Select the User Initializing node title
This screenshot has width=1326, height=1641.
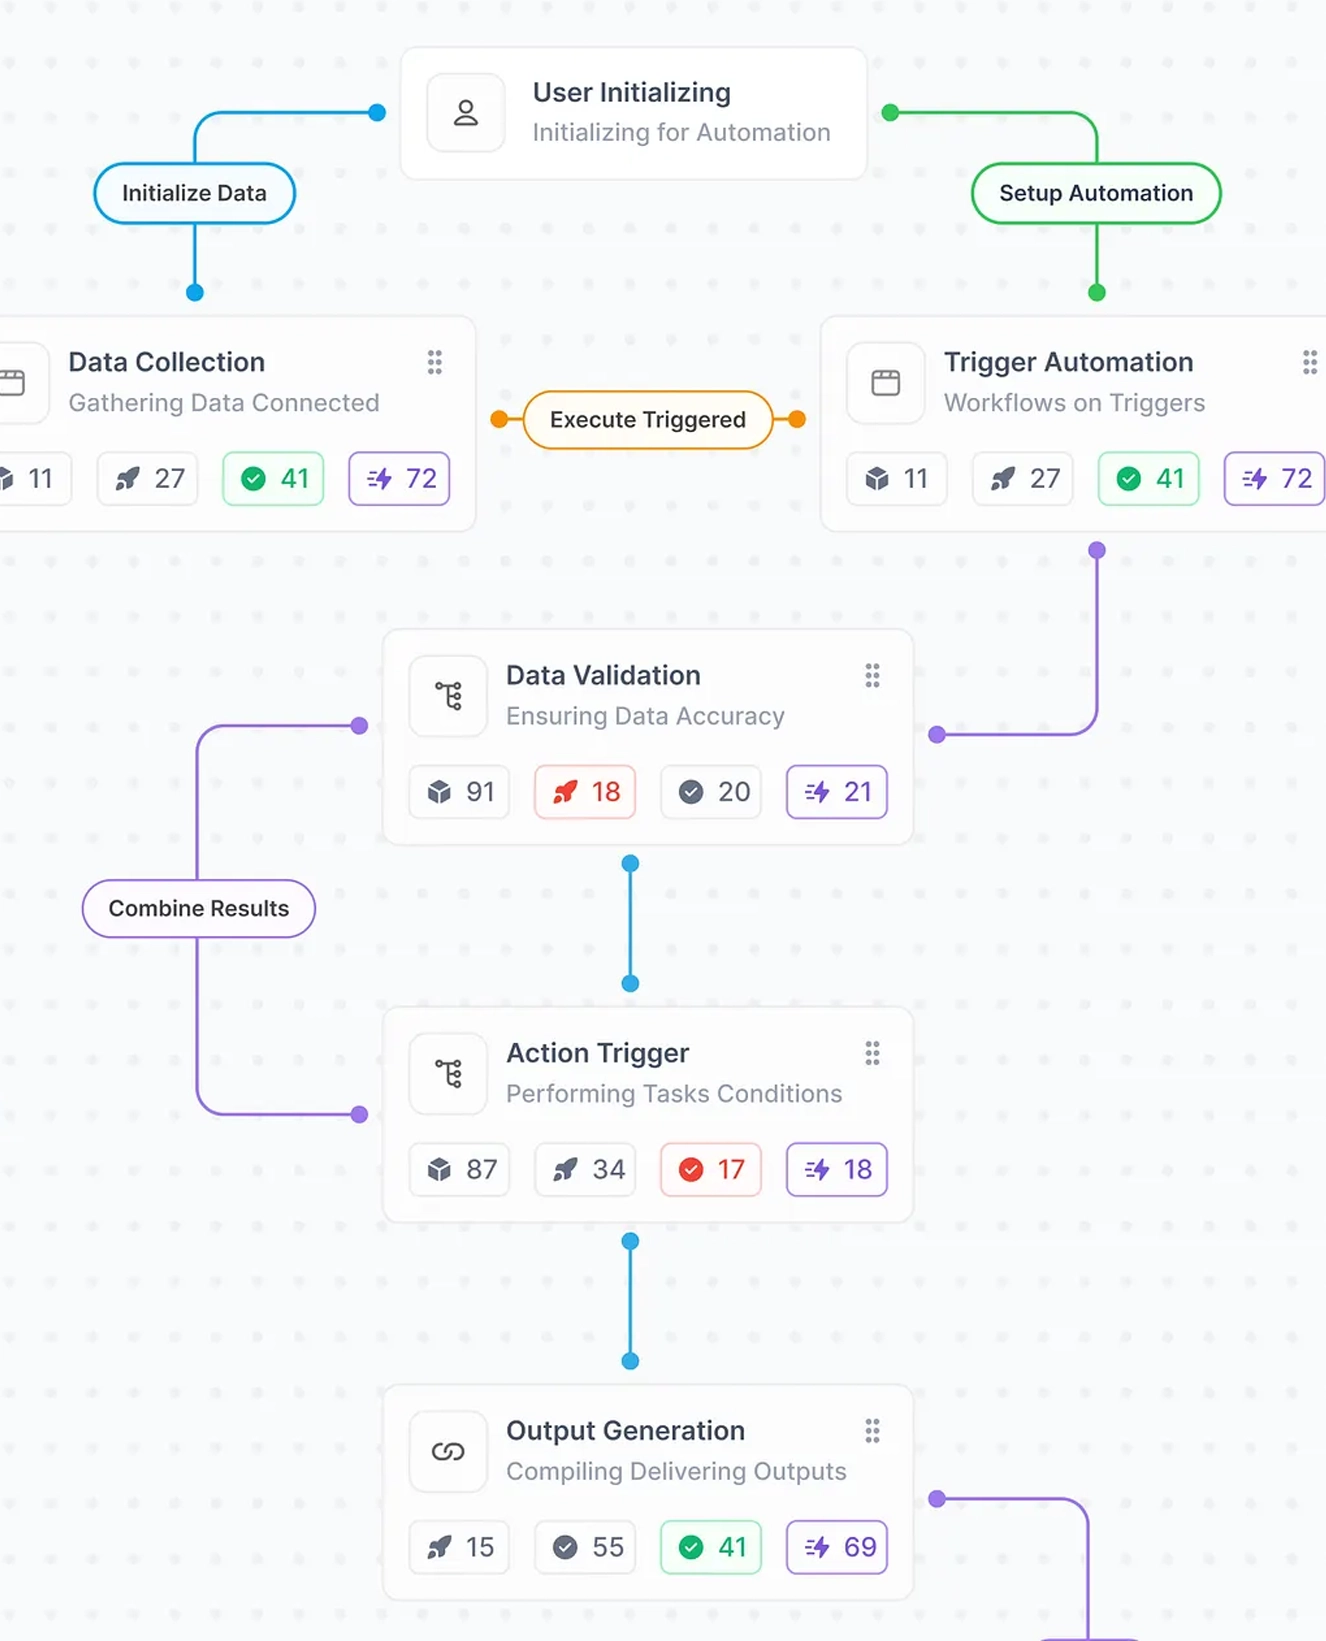[631, 93]
